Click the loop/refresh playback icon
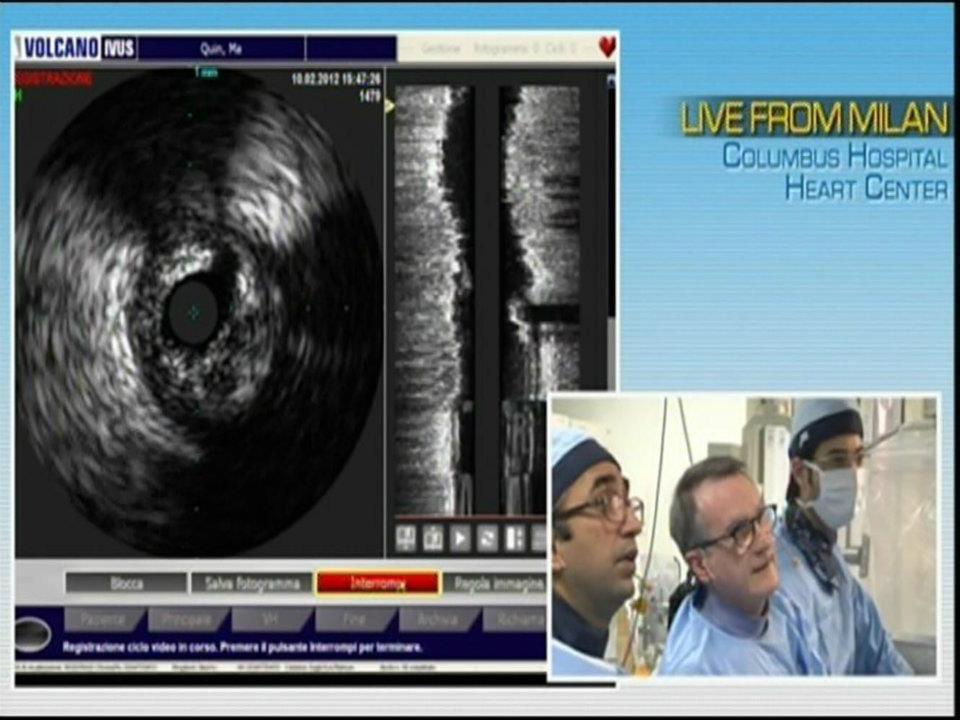 (x=487, y=538)
